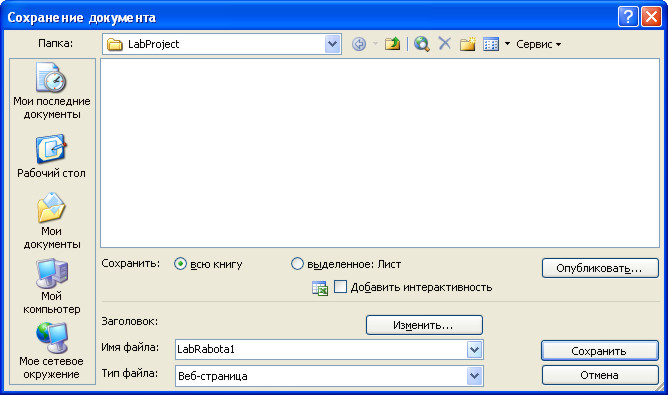Open the Back button history arrow
The image size is (668, 395).
tap(375, 44)
